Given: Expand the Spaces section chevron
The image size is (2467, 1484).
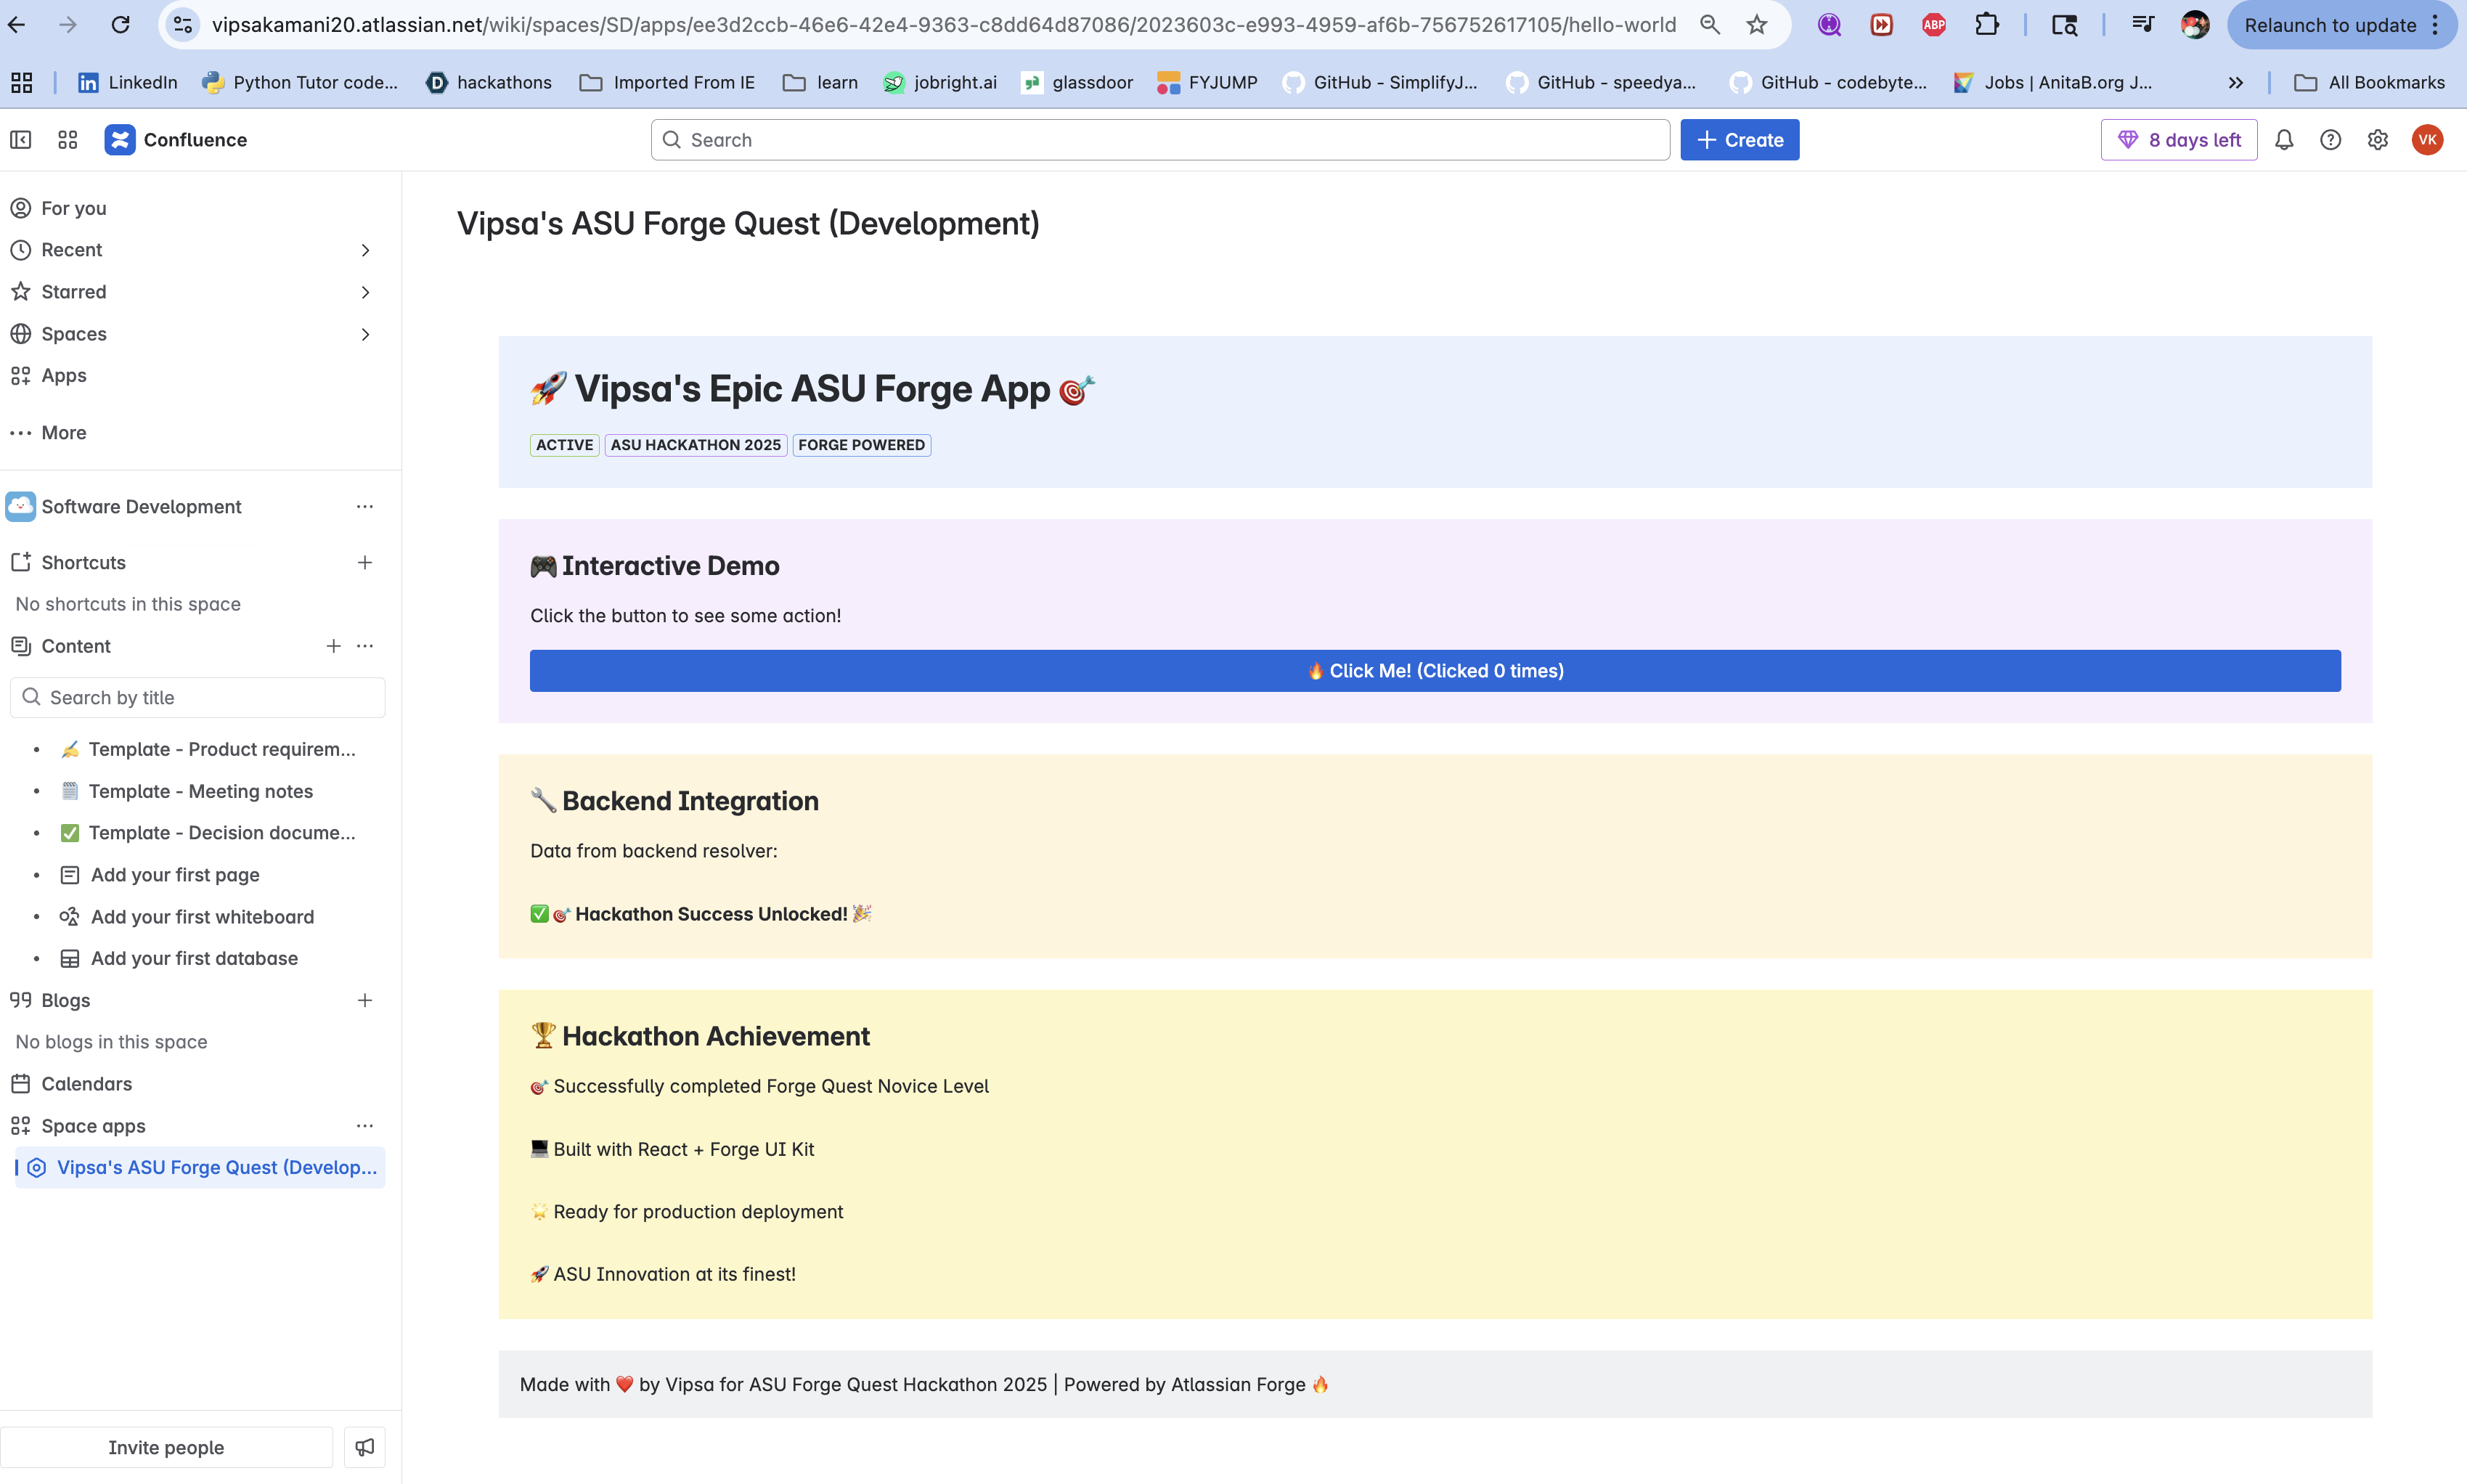Looking at the screenshot, I should coord(365,334).
